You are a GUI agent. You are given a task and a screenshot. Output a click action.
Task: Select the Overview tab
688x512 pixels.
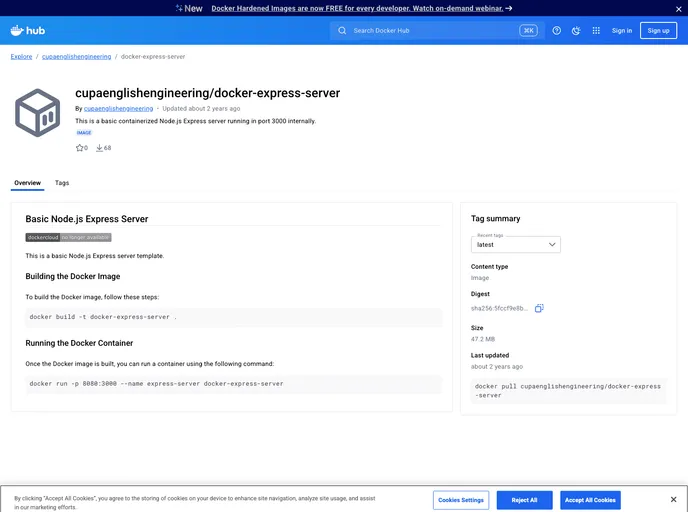[27, 183]
